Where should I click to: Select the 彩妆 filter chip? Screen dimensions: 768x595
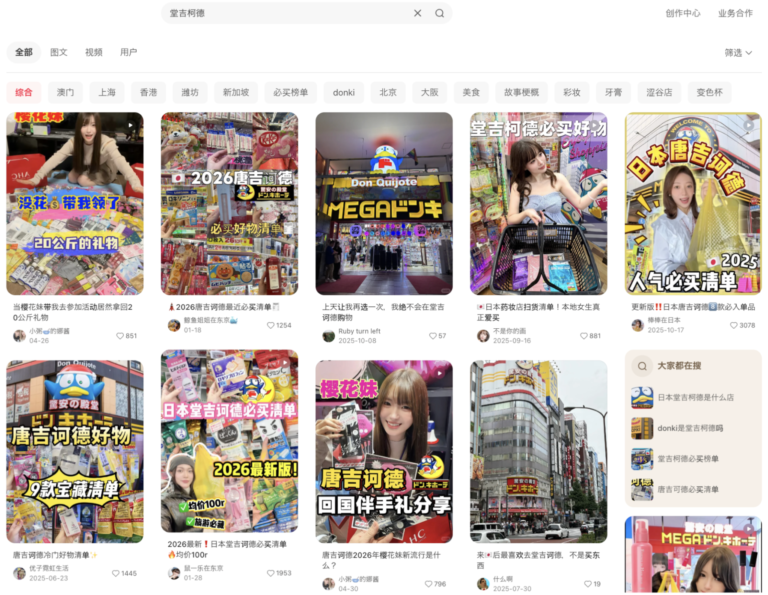click(x=572, y=92)
